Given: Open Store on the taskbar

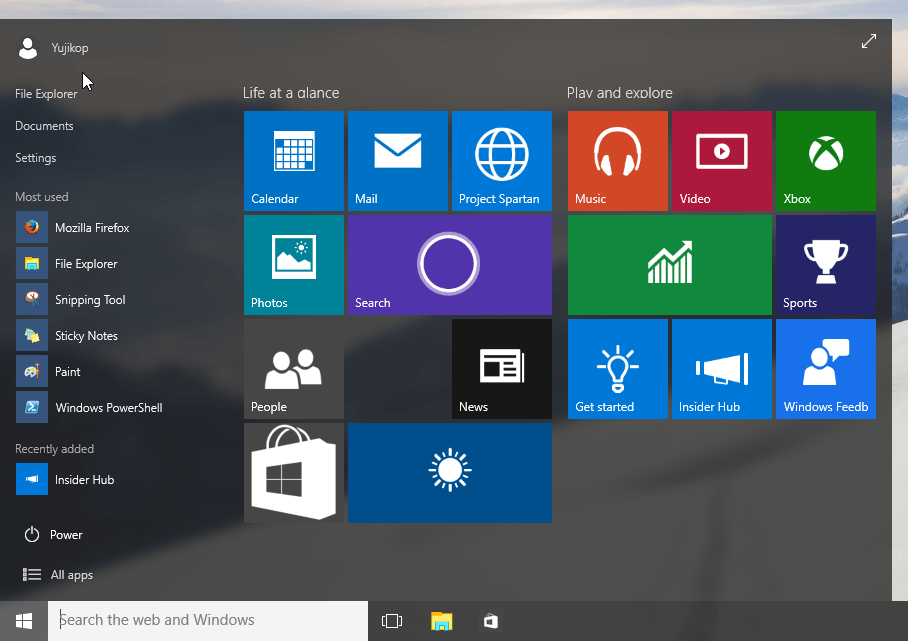Looking at the screenshot, I should 490,621.
